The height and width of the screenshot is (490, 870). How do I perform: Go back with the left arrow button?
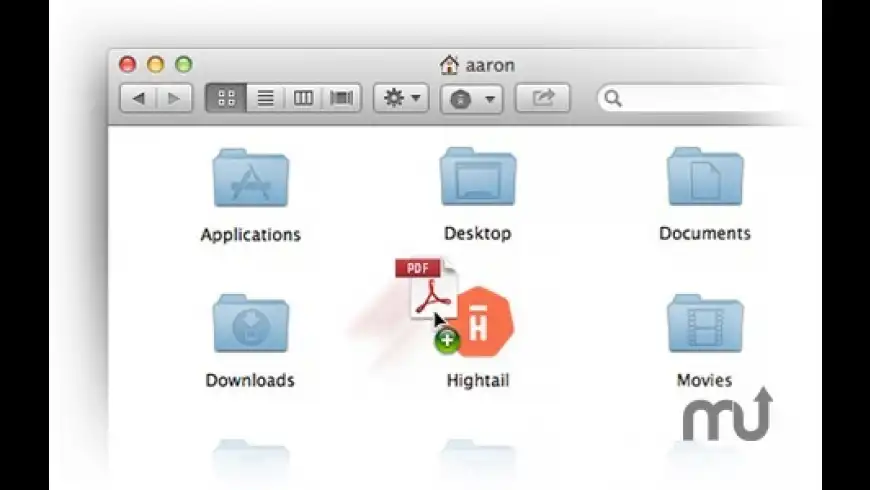click(x=139, y=98)
